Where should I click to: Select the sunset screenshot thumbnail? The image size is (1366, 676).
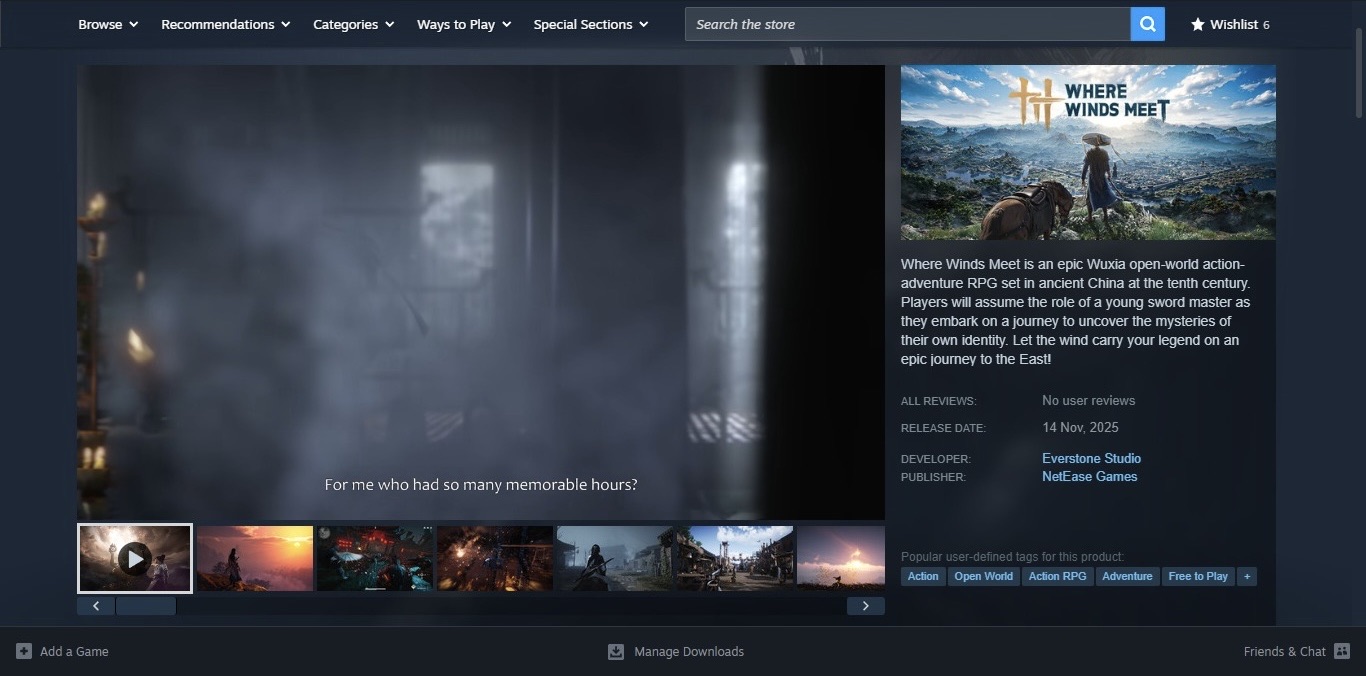click(x=255, y=558)
